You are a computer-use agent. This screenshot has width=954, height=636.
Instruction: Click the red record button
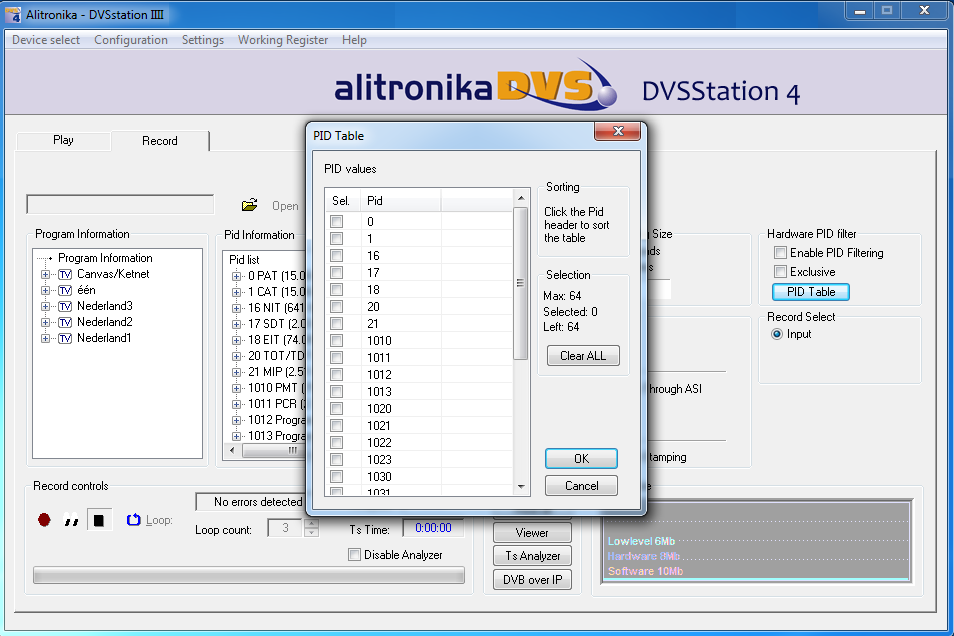(x=44, y=520)
